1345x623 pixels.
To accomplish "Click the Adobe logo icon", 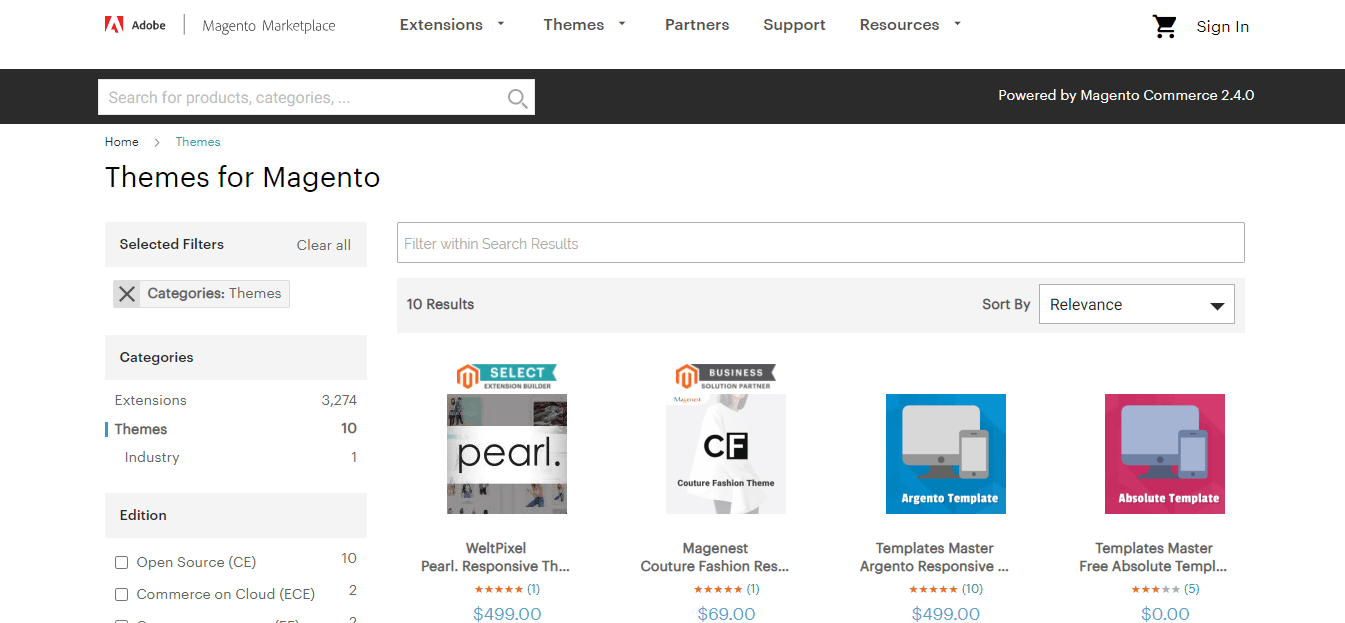I will click(114, 25).
